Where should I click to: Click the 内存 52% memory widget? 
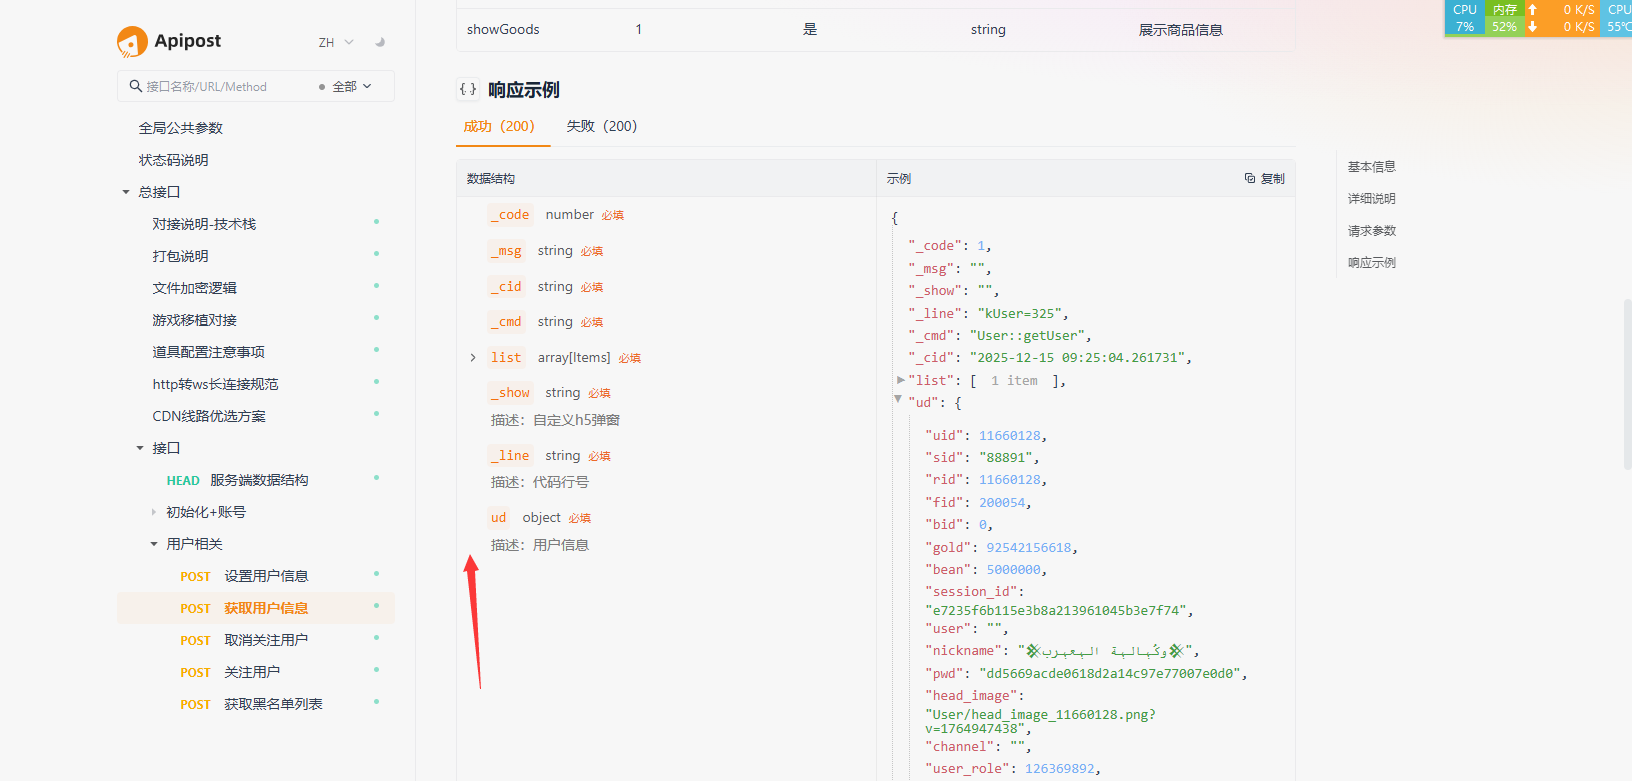[1505, 18]
